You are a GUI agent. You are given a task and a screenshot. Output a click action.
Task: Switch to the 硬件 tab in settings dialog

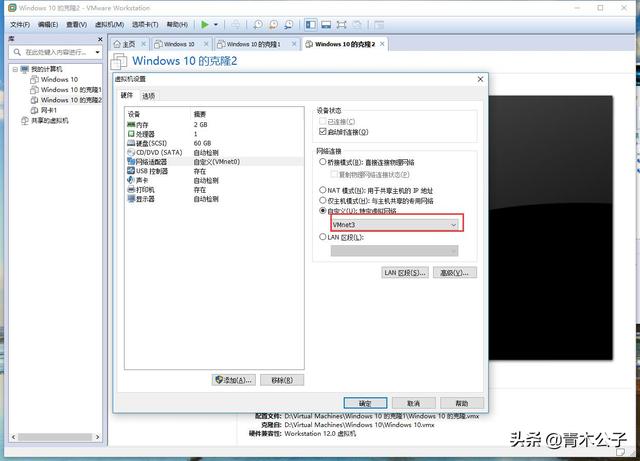click(127, 95)
